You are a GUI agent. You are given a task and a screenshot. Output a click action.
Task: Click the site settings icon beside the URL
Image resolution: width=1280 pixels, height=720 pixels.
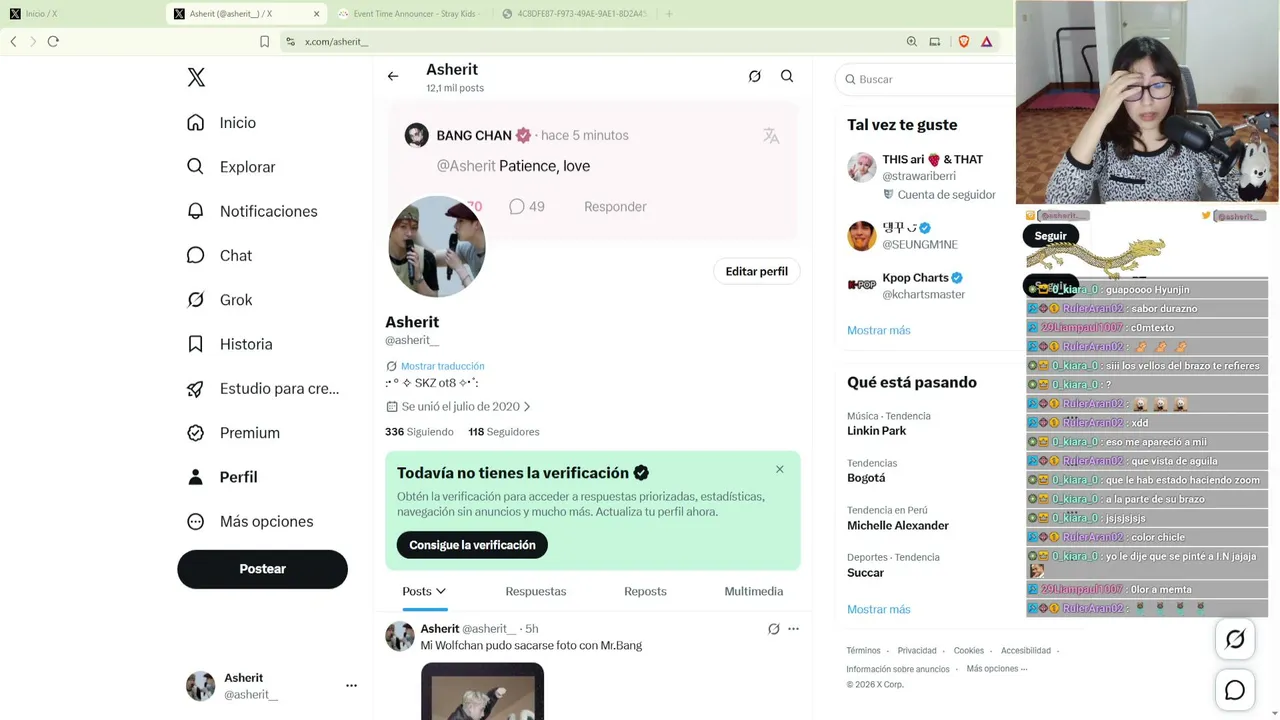[x=290, y=41]
